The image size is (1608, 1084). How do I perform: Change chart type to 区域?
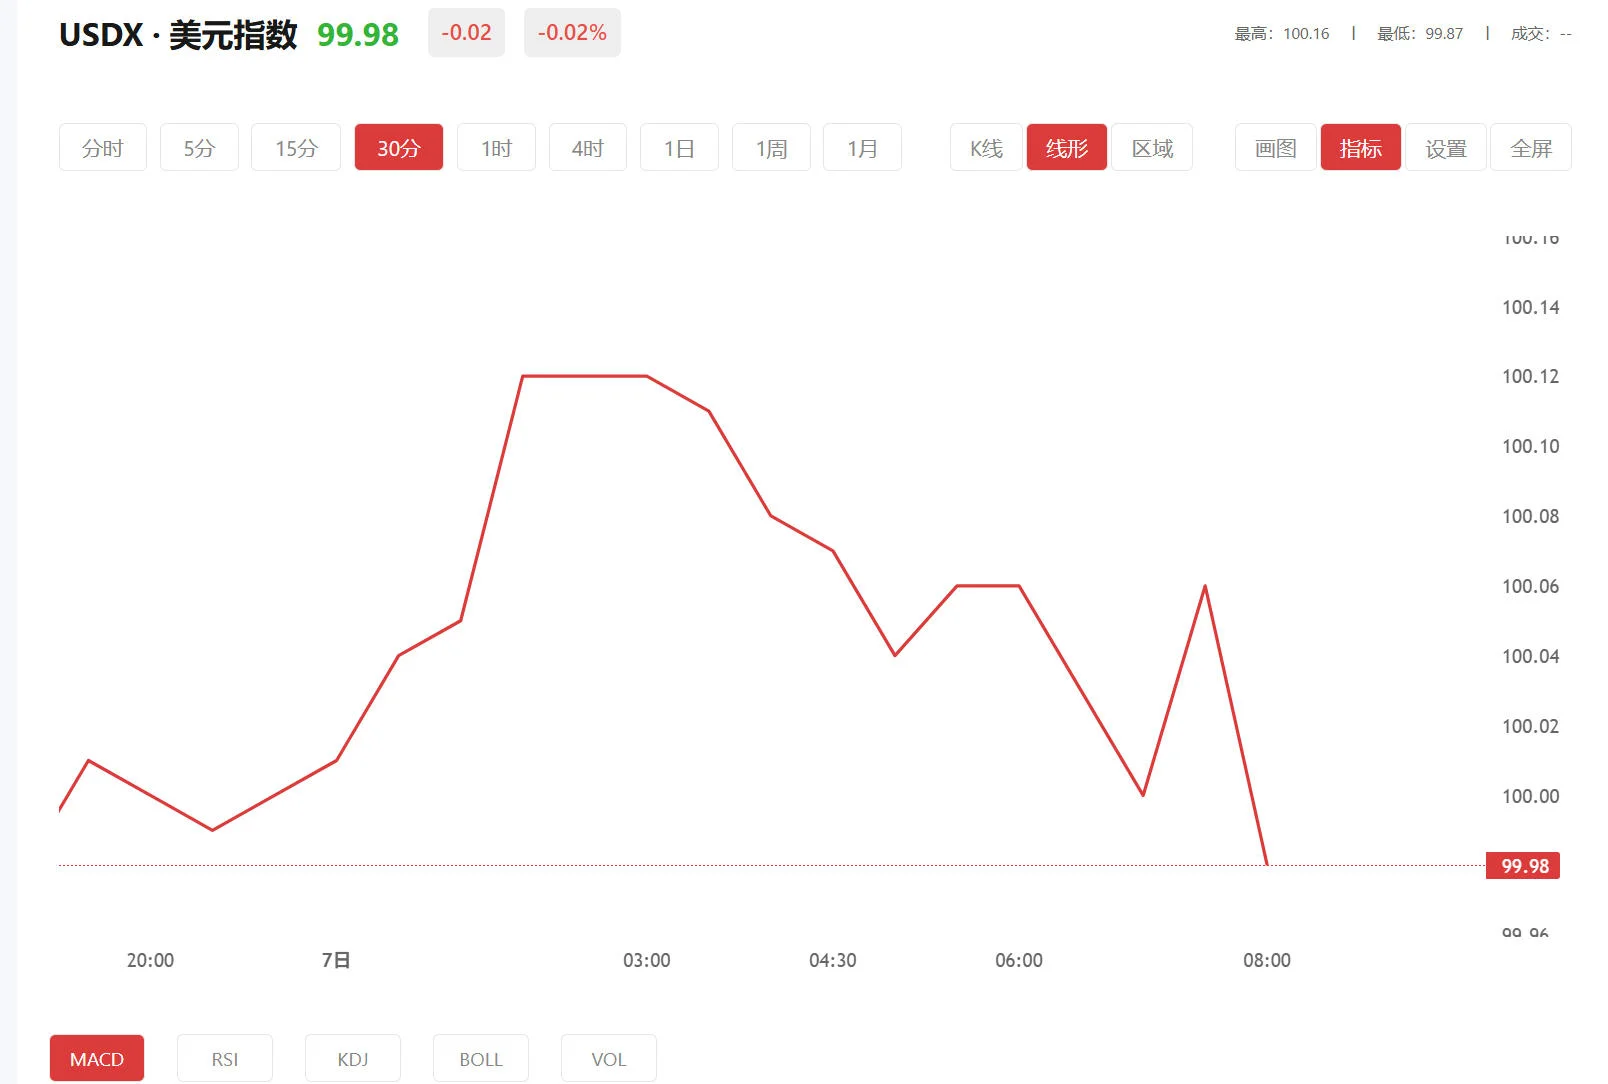(x=1152, y=148)
